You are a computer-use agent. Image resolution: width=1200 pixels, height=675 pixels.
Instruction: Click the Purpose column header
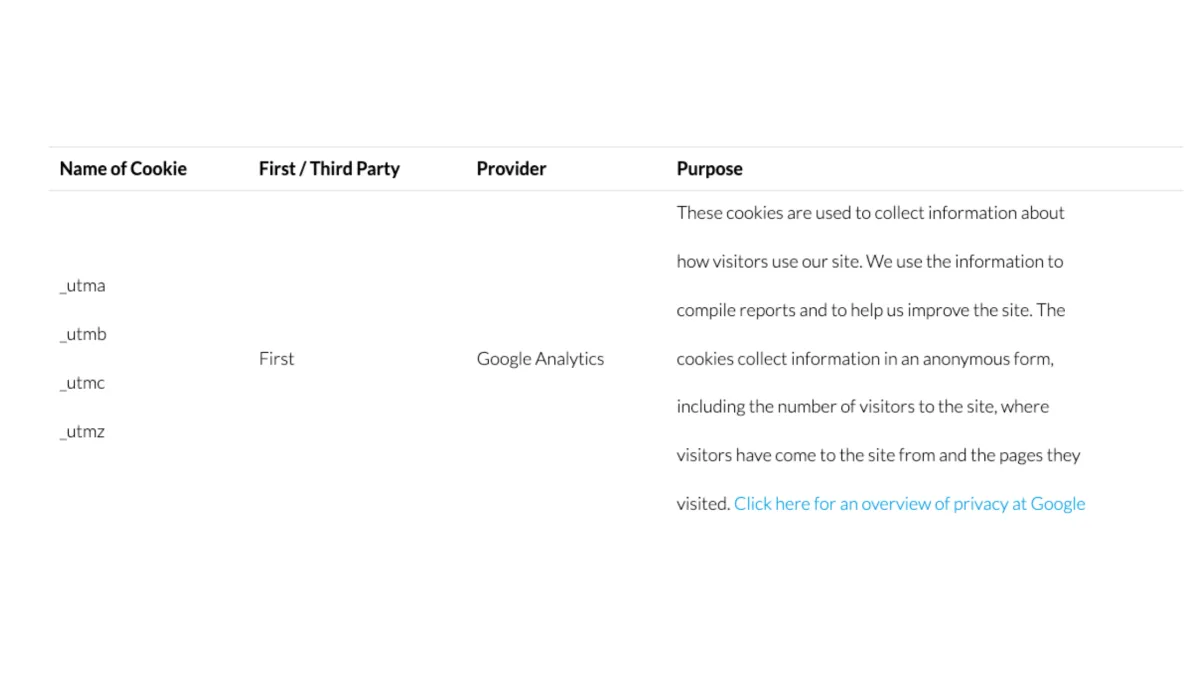[709, 169]
